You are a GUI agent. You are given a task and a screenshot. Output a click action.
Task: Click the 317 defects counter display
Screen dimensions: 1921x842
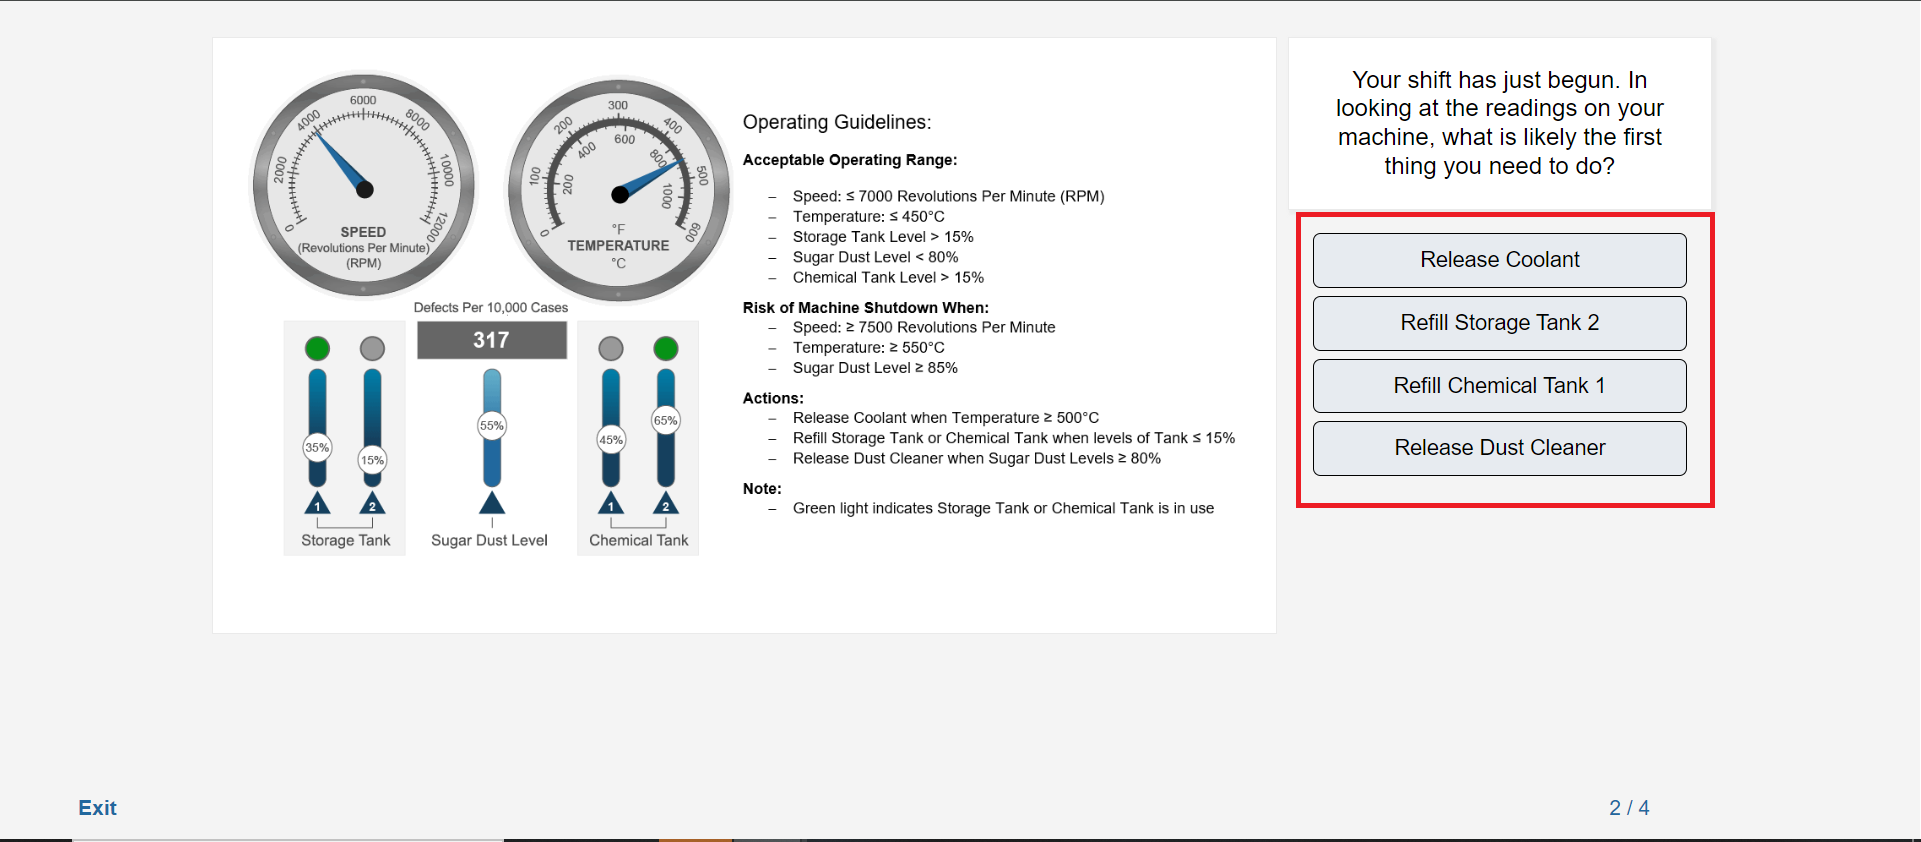[x=492, y=340]
